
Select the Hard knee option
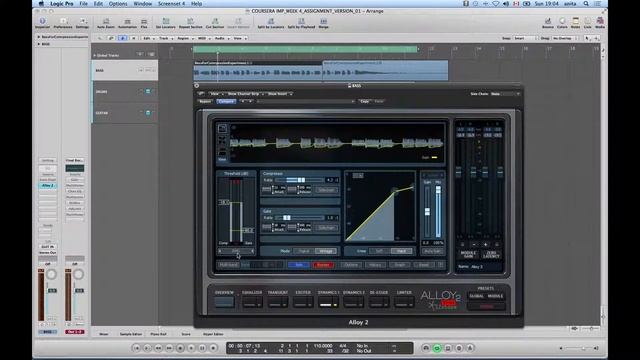[401, 251]
